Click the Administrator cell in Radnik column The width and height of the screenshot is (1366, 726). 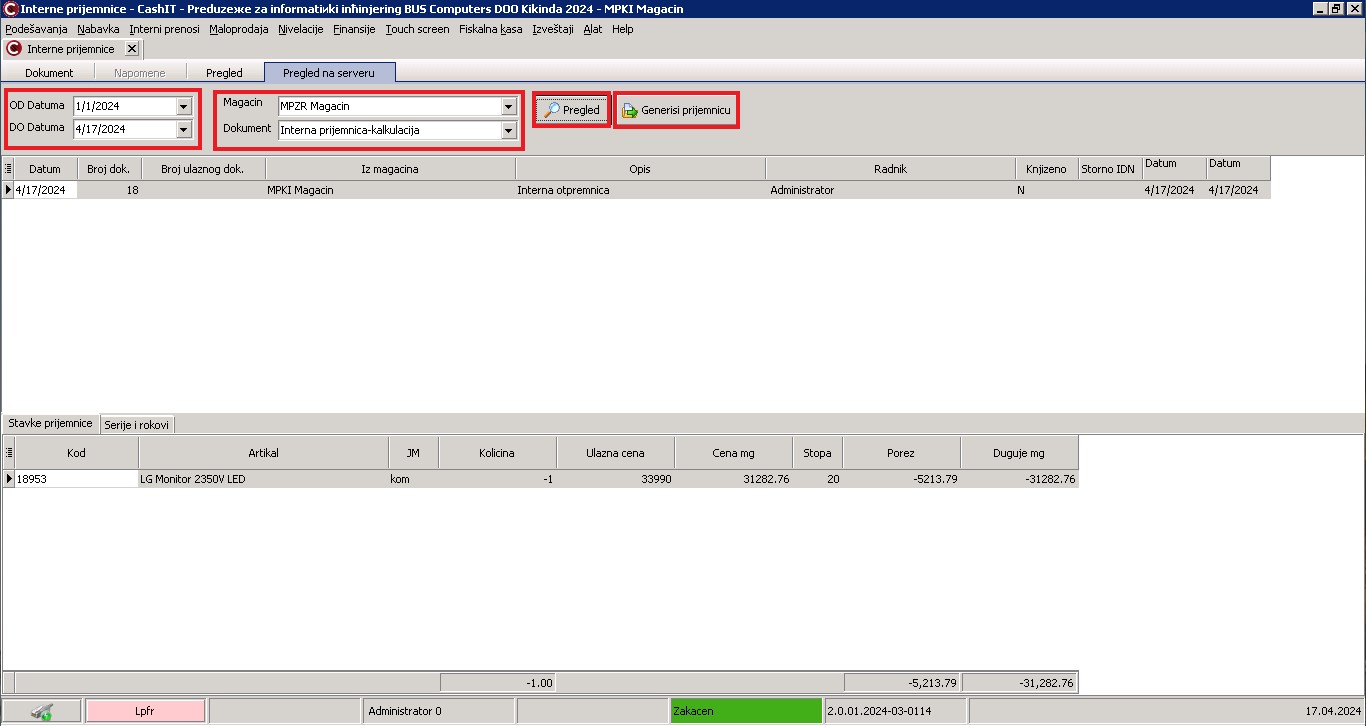(890, 190)
